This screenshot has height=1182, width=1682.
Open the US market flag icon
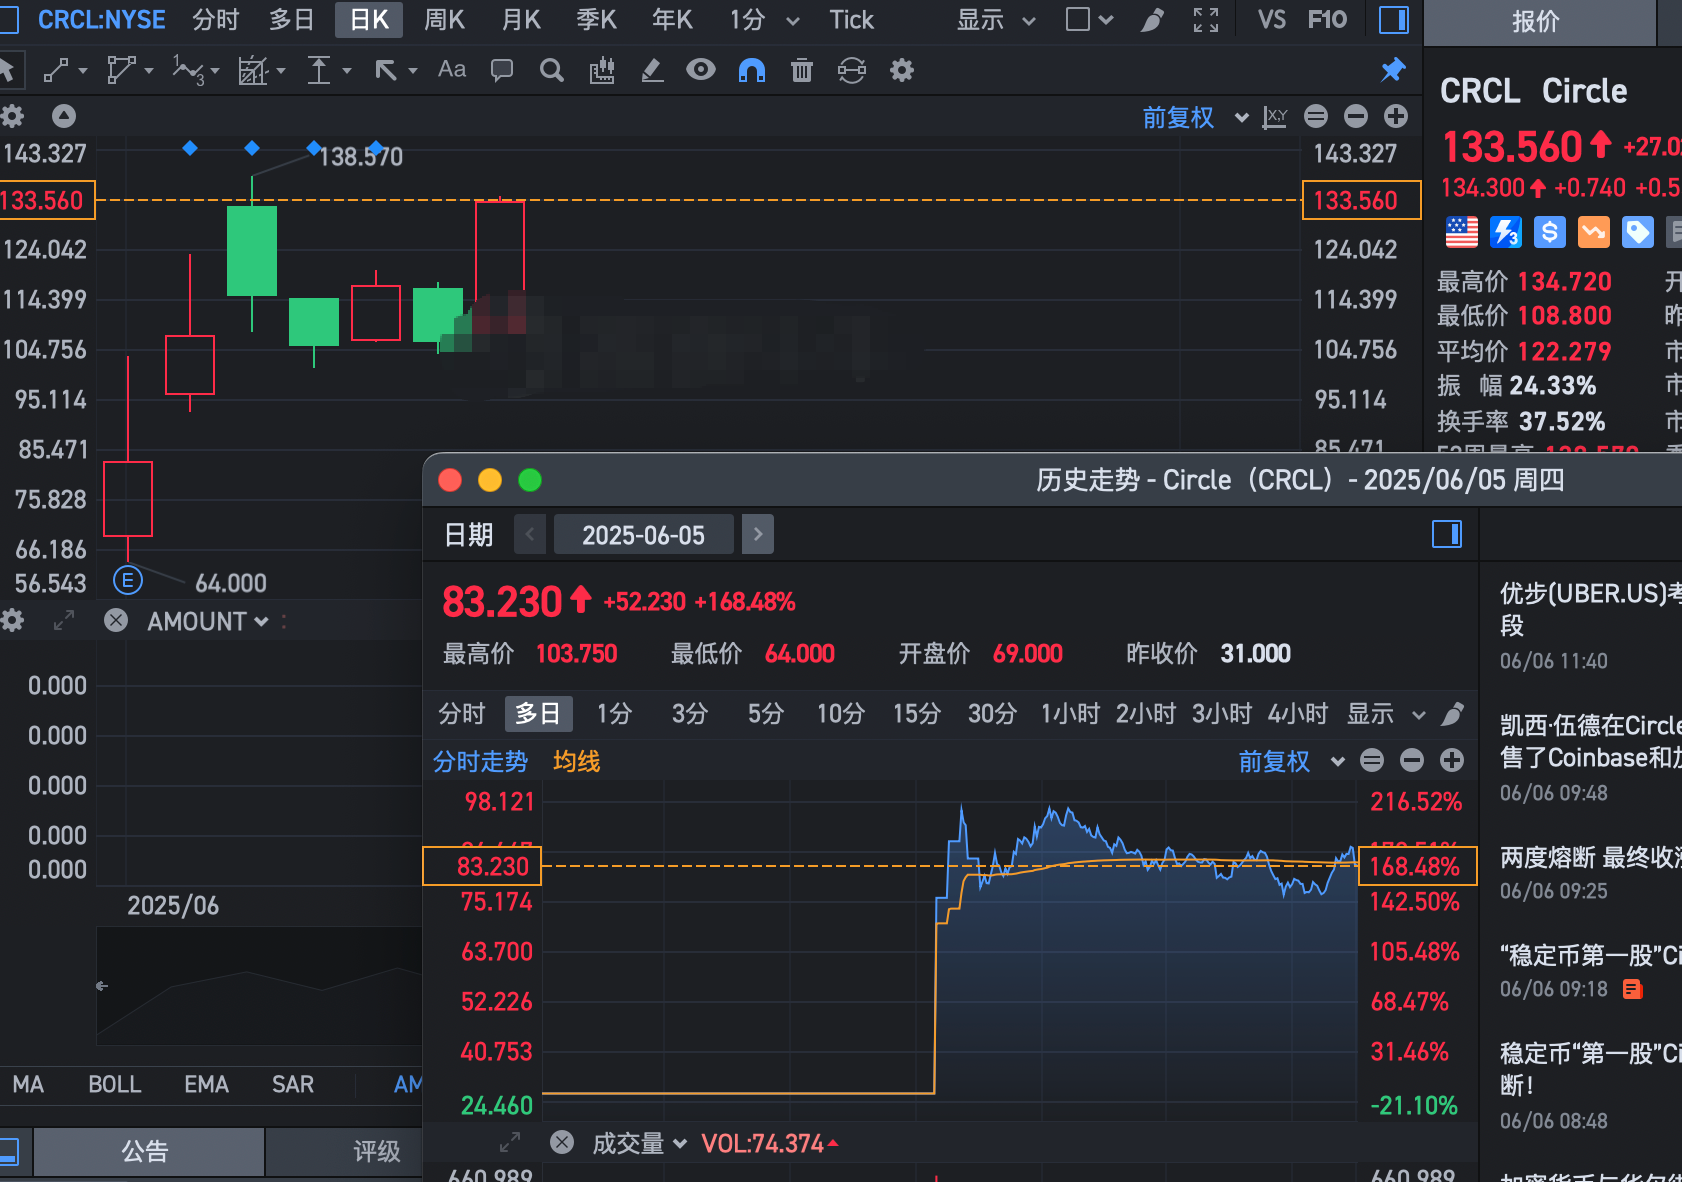1462,232
